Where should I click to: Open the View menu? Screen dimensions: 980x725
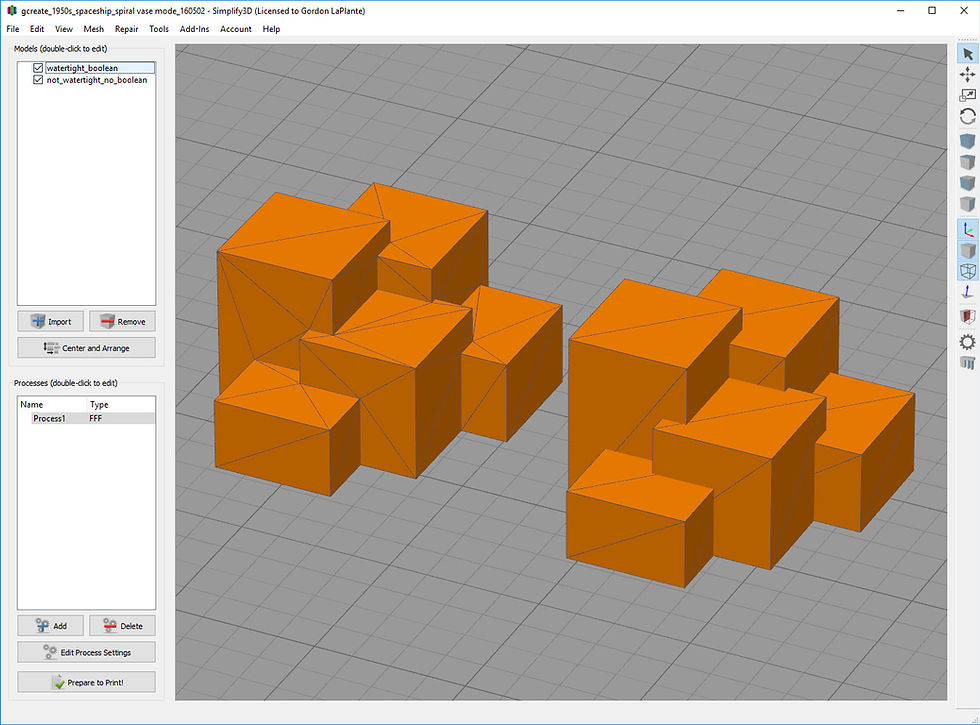pyautogui.click(x=64, y=29)
